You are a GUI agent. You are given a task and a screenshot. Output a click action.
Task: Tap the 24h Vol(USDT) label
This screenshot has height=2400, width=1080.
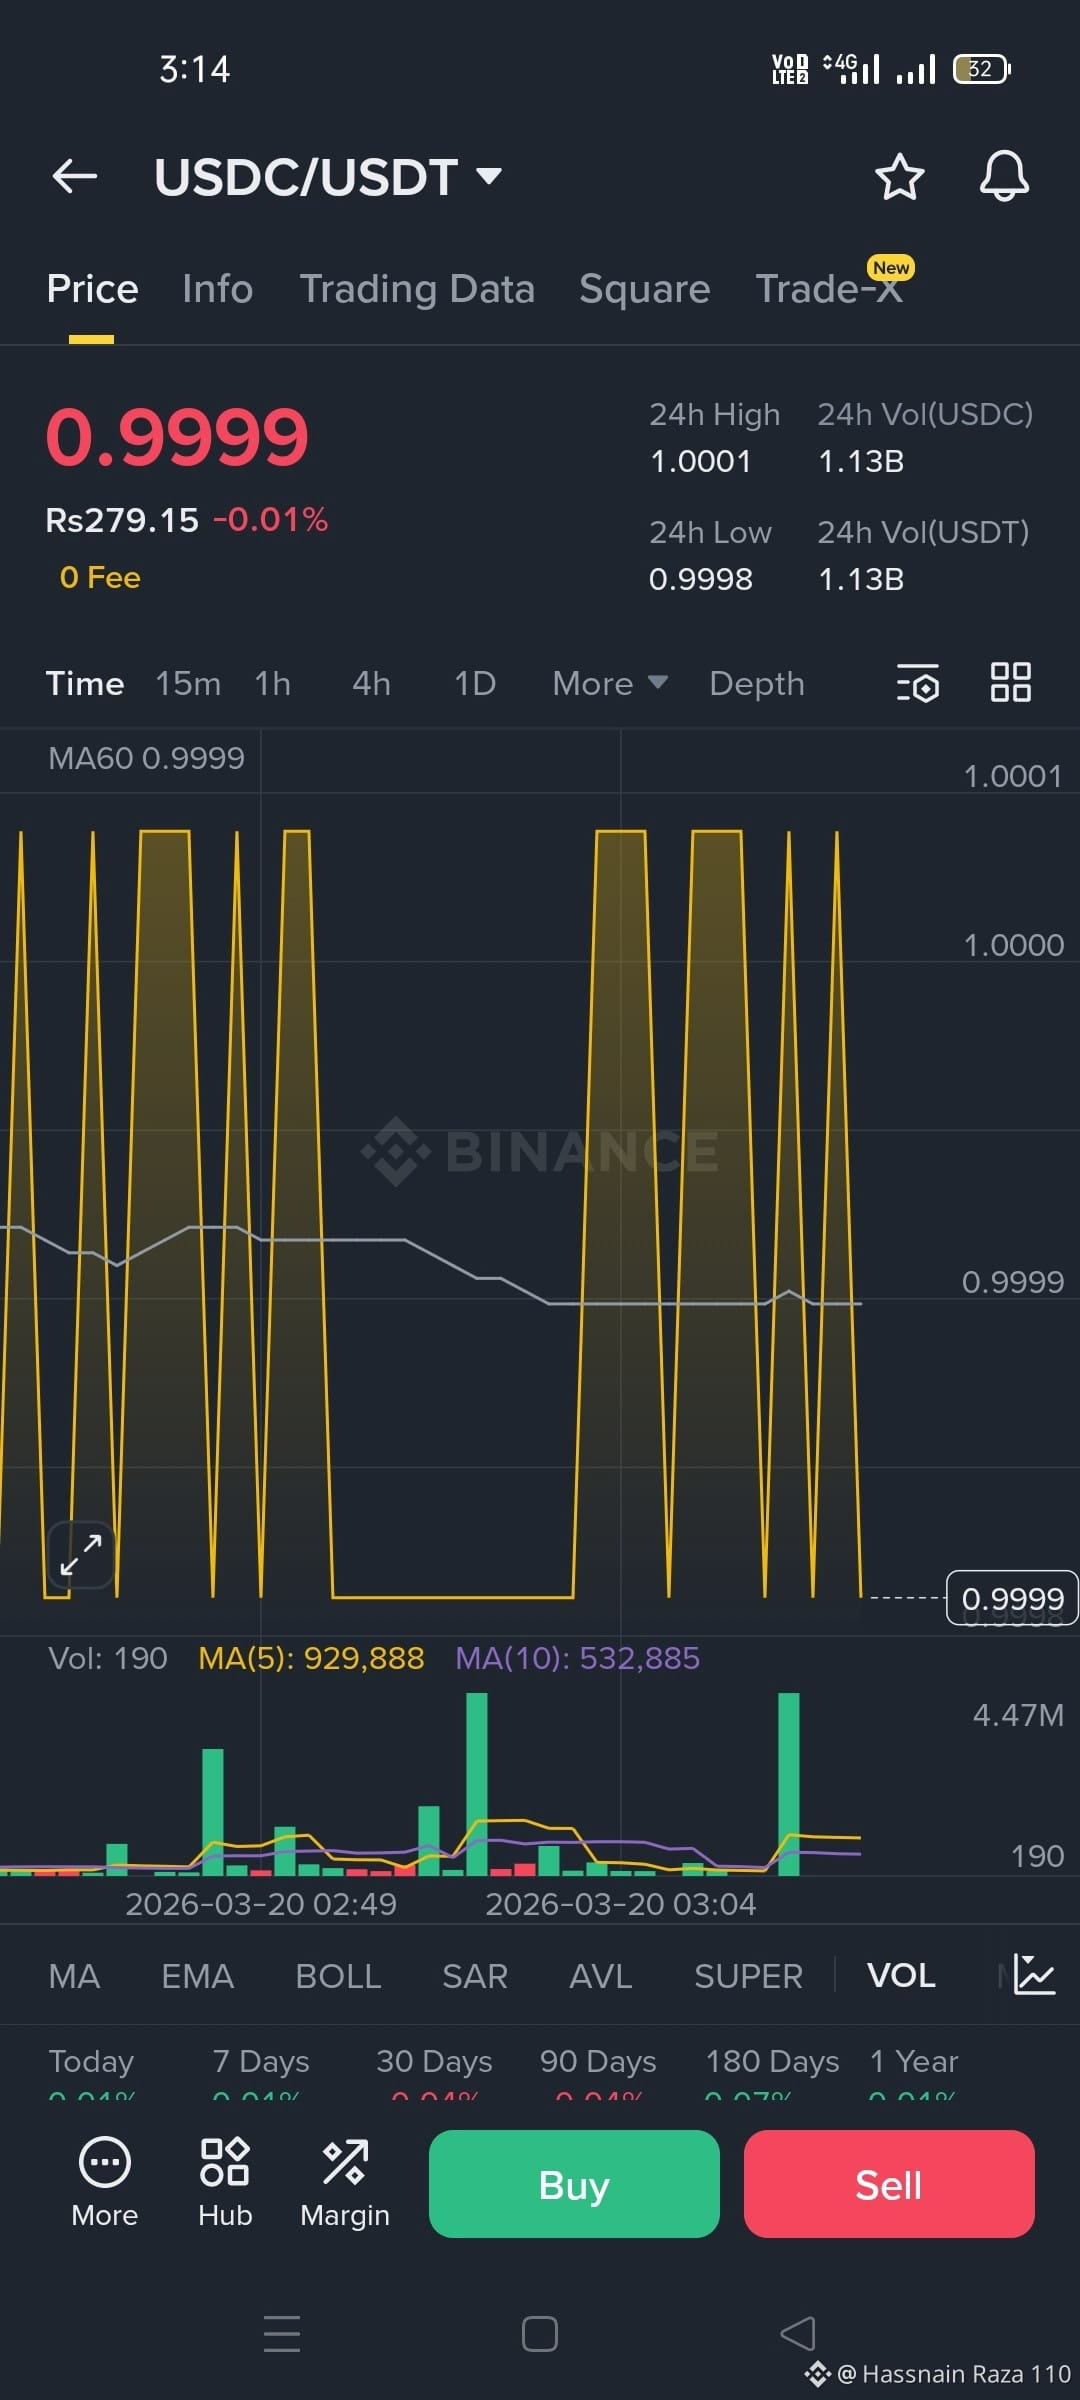[923, 532]
